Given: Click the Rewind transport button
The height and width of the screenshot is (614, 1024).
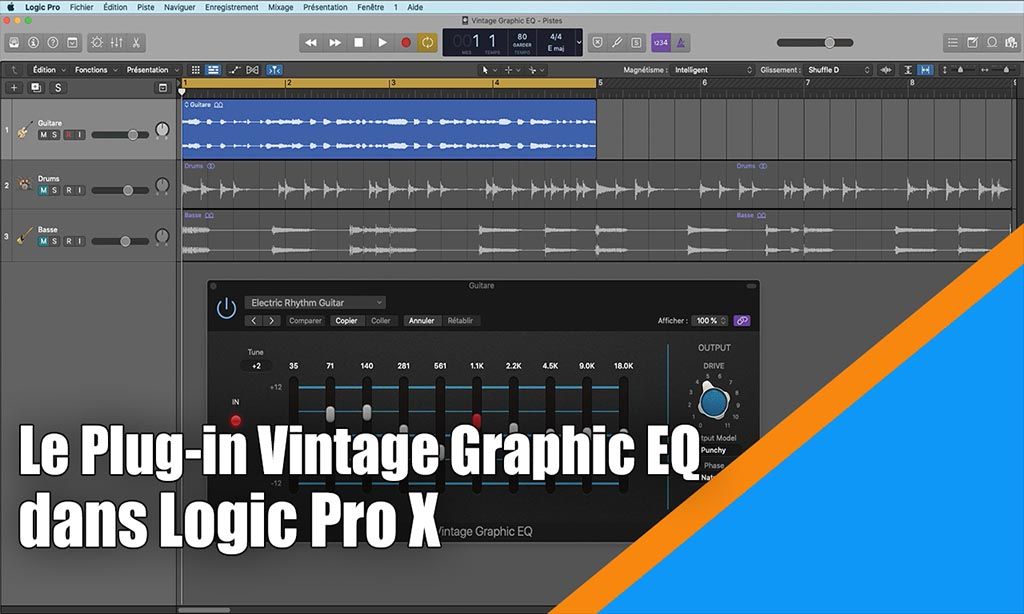Looking at the screenshot, I should tap(311, 42).
